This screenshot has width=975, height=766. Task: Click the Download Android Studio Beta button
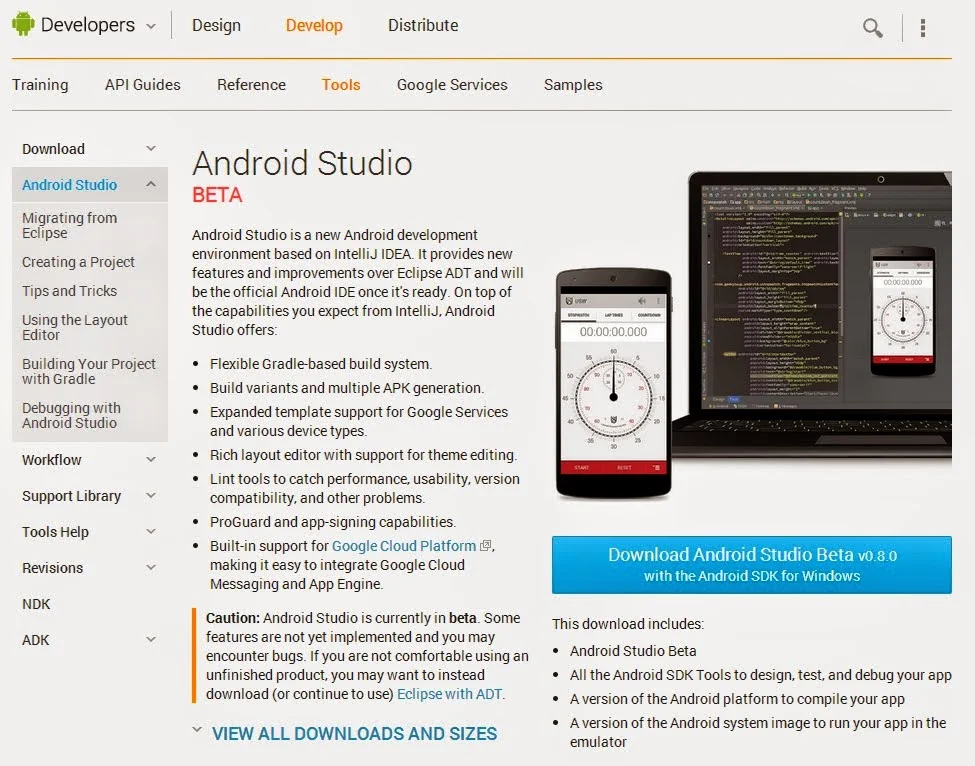751,565
